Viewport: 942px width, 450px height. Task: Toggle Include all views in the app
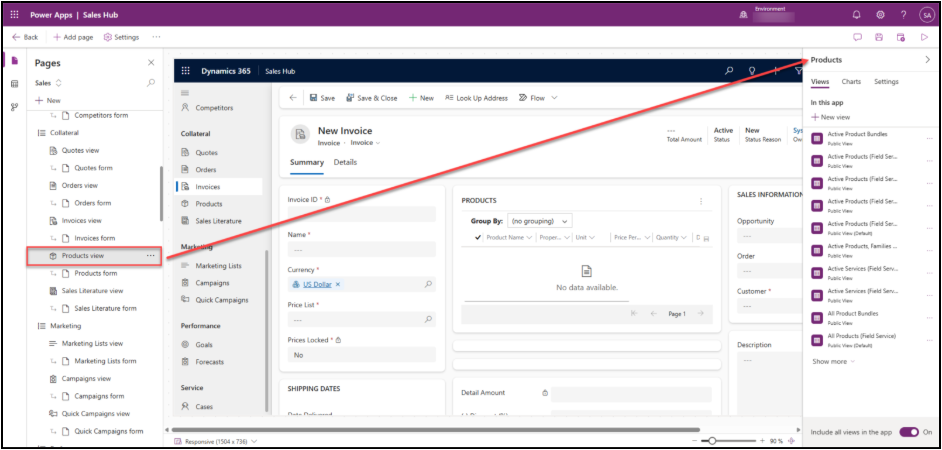(909, 431)
